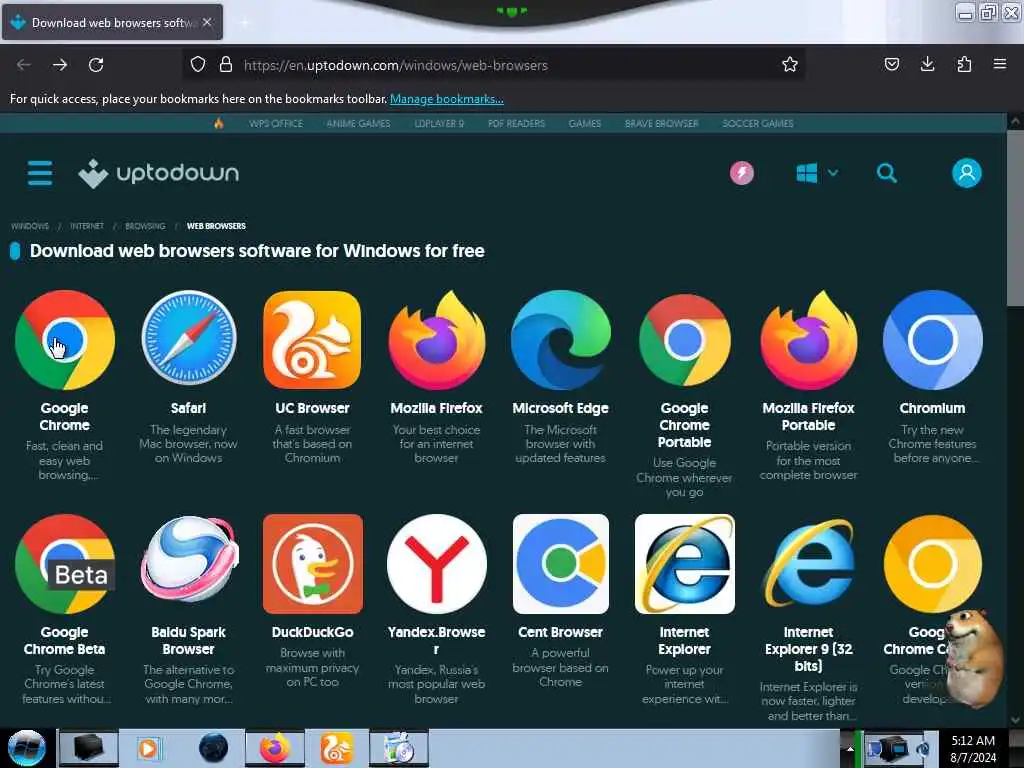Select LDPLAYER 9 in trending bar
The height and width of the screenshot is (768, 1024).
click(439, 123)
